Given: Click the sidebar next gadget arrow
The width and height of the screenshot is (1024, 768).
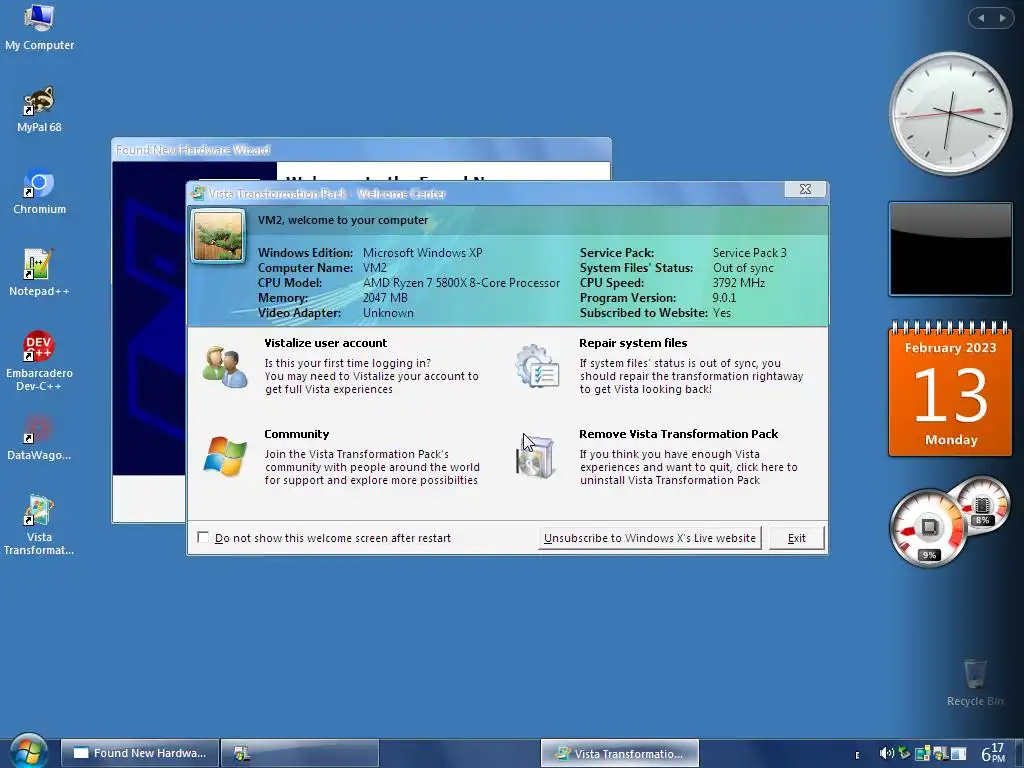Looking at the screenshot, I should 1002,18.
